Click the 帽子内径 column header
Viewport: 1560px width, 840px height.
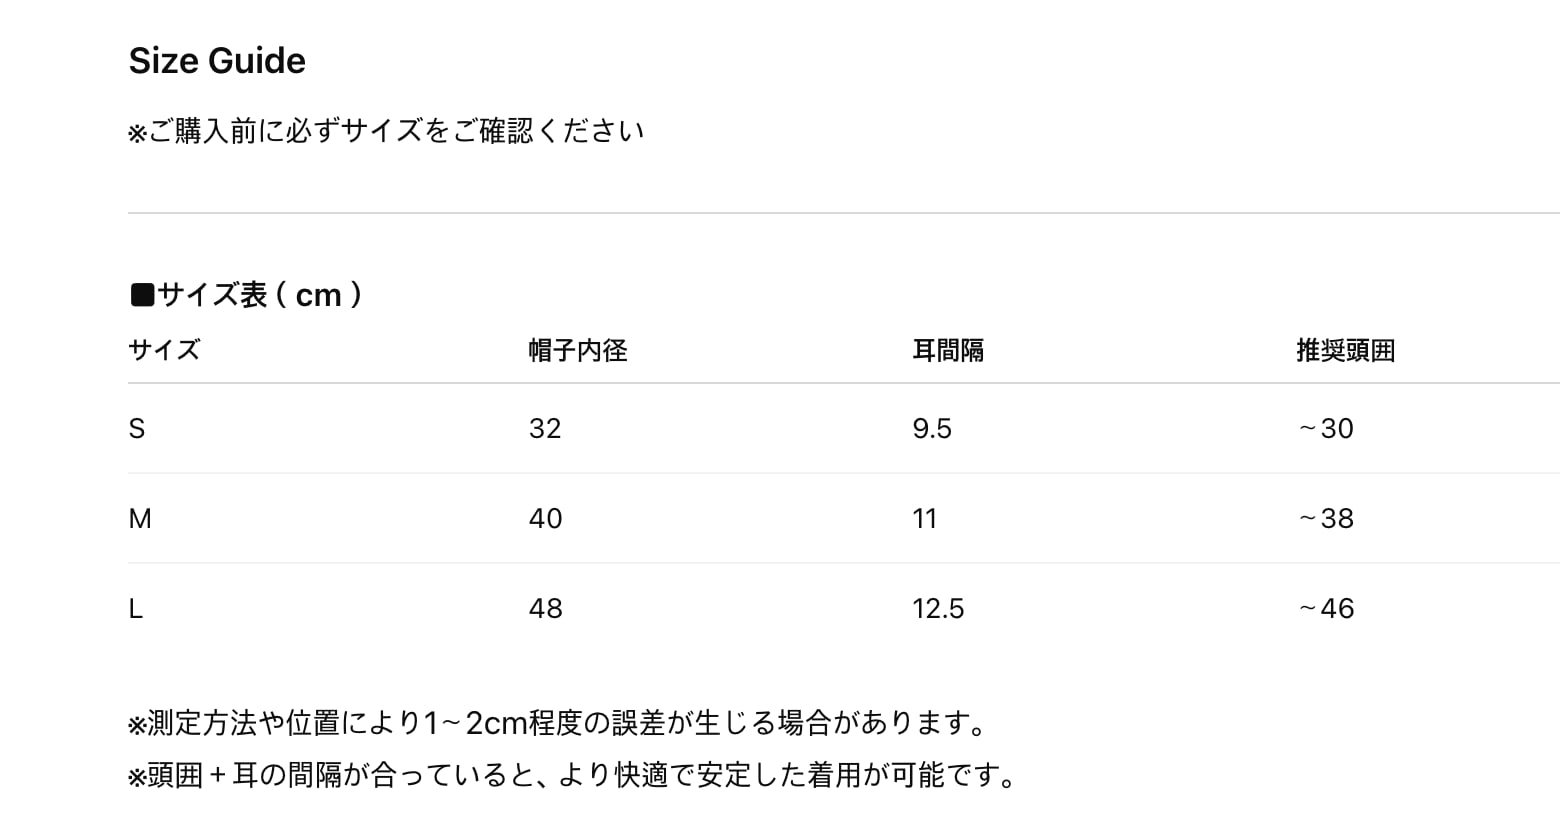(577, 350)
